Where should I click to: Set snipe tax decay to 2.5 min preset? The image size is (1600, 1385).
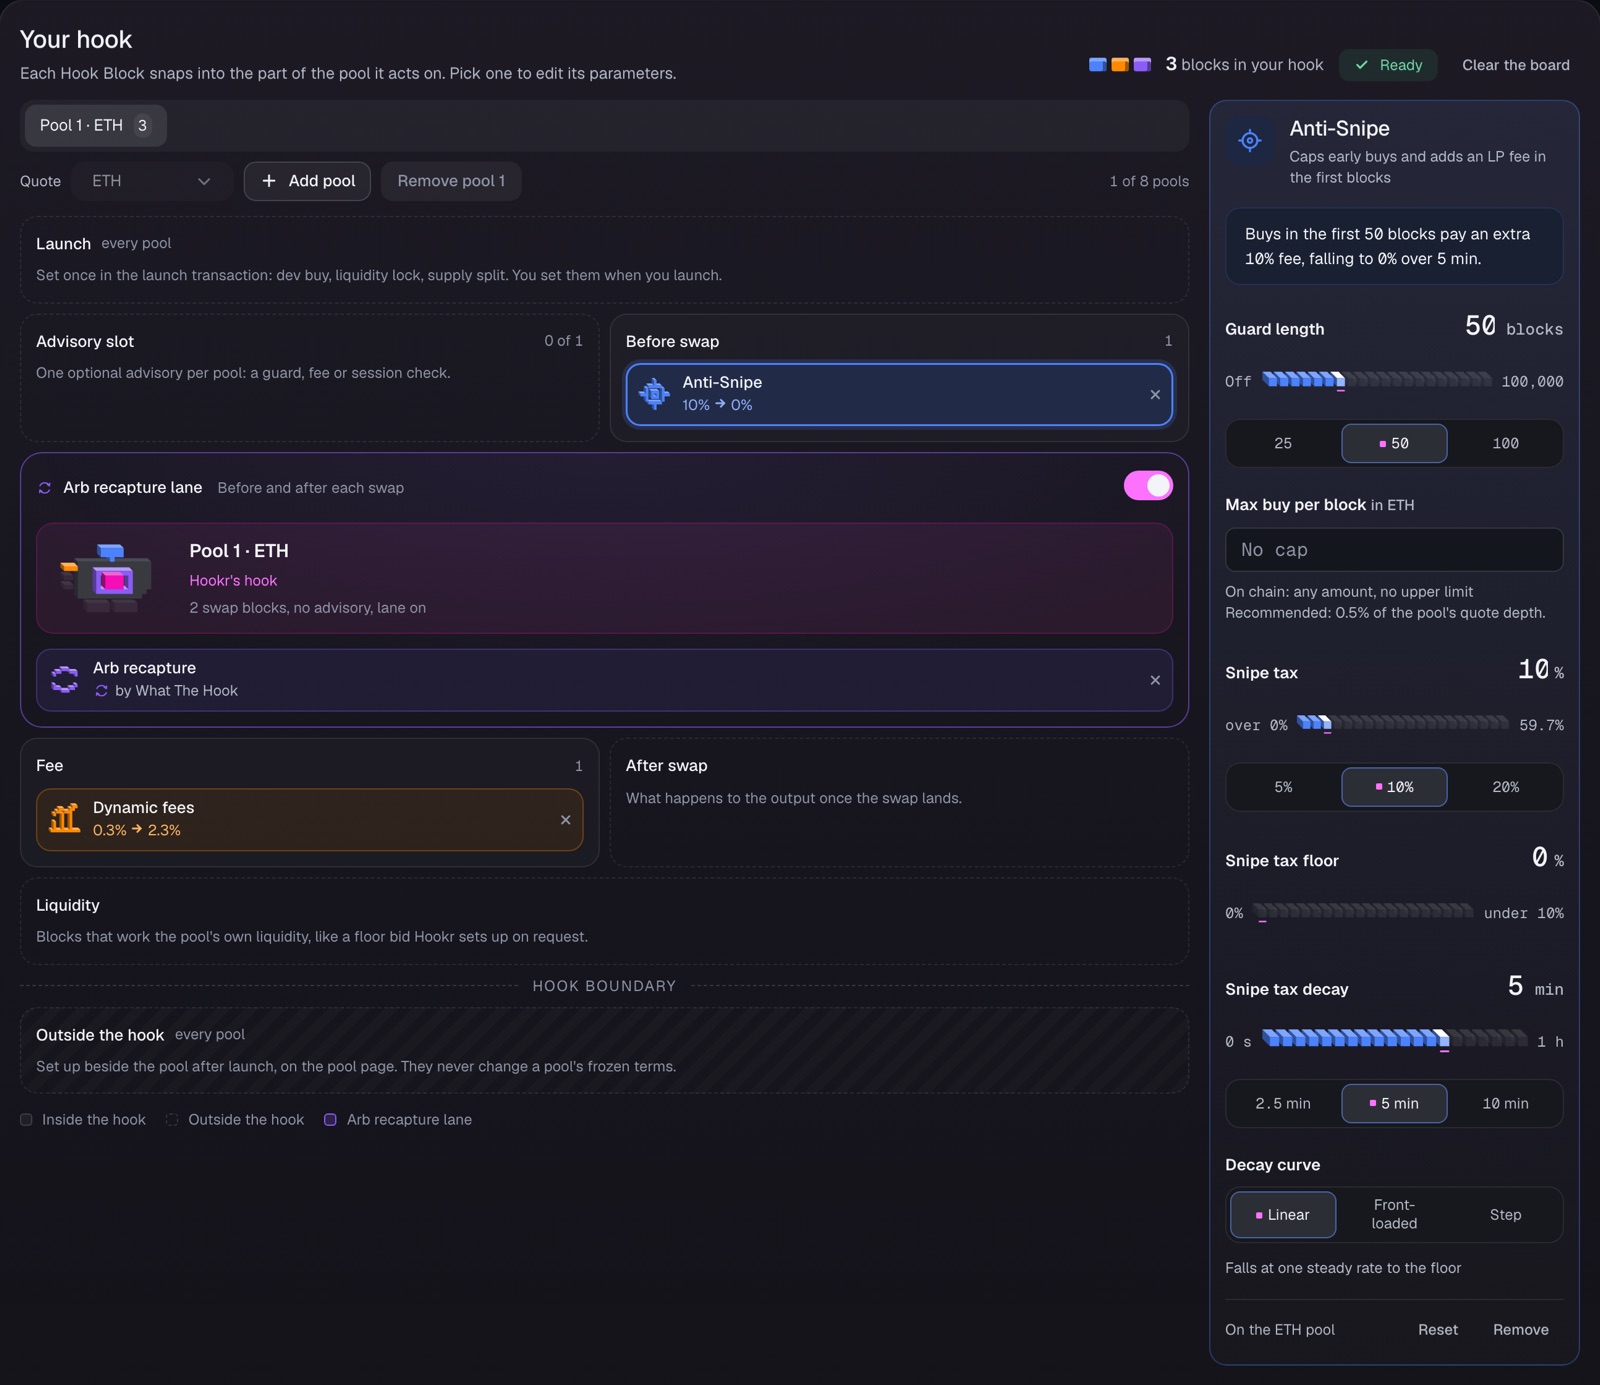[x=1283, y=1103]
